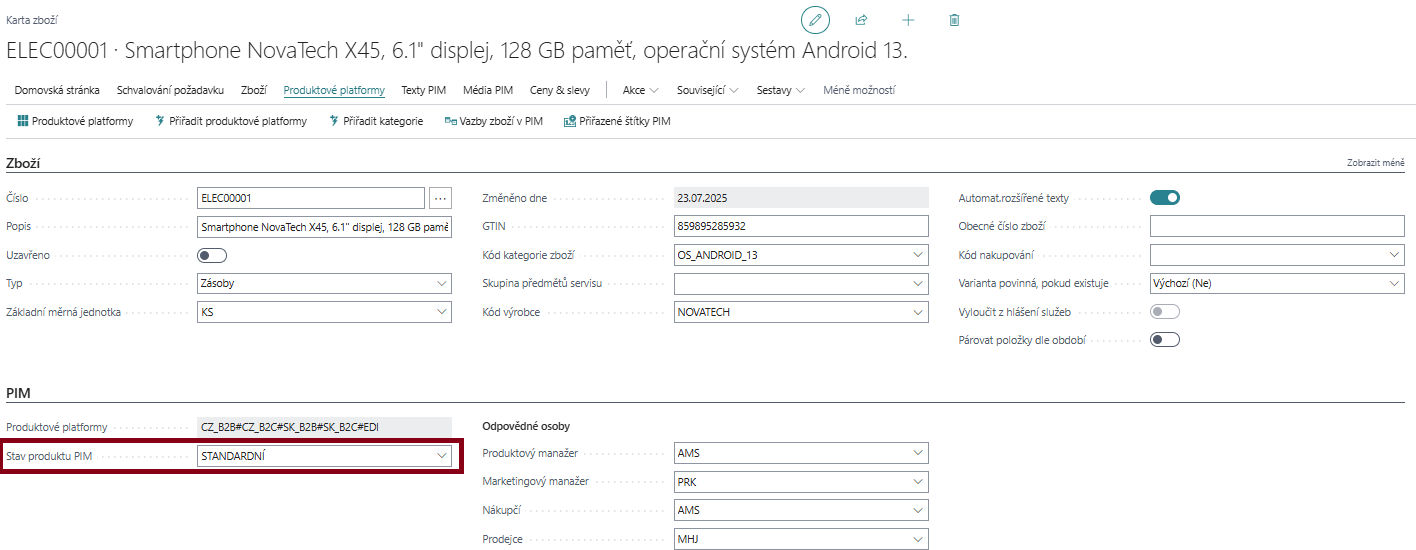Click the trash delete icon
Screen dimensions: 1416x550
coord(954,20)
